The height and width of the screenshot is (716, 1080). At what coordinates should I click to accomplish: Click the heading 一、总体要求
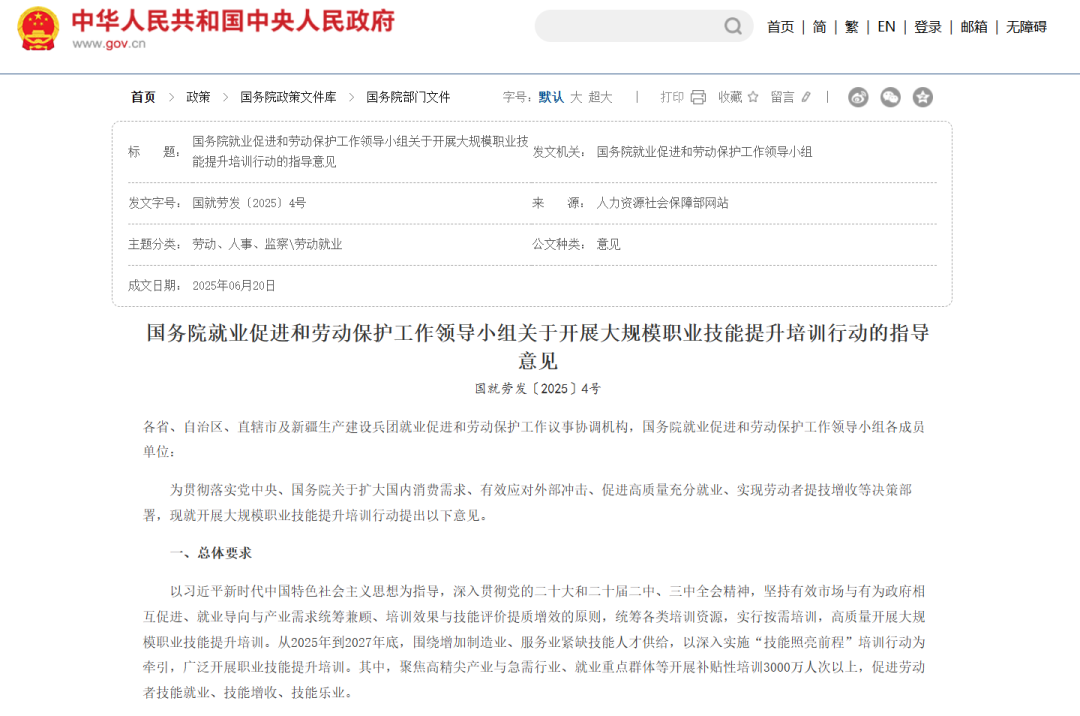tap(211, 553)
